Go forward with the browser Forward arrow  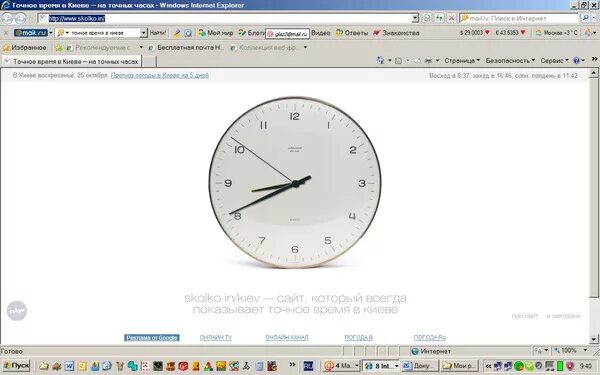20,18
